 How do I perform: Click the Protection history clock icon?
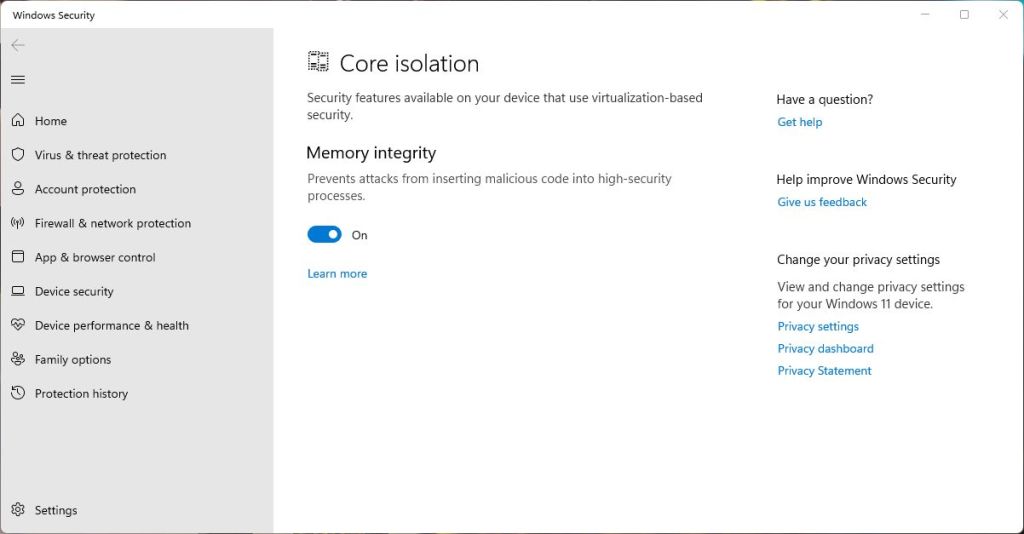pos(18,393)
